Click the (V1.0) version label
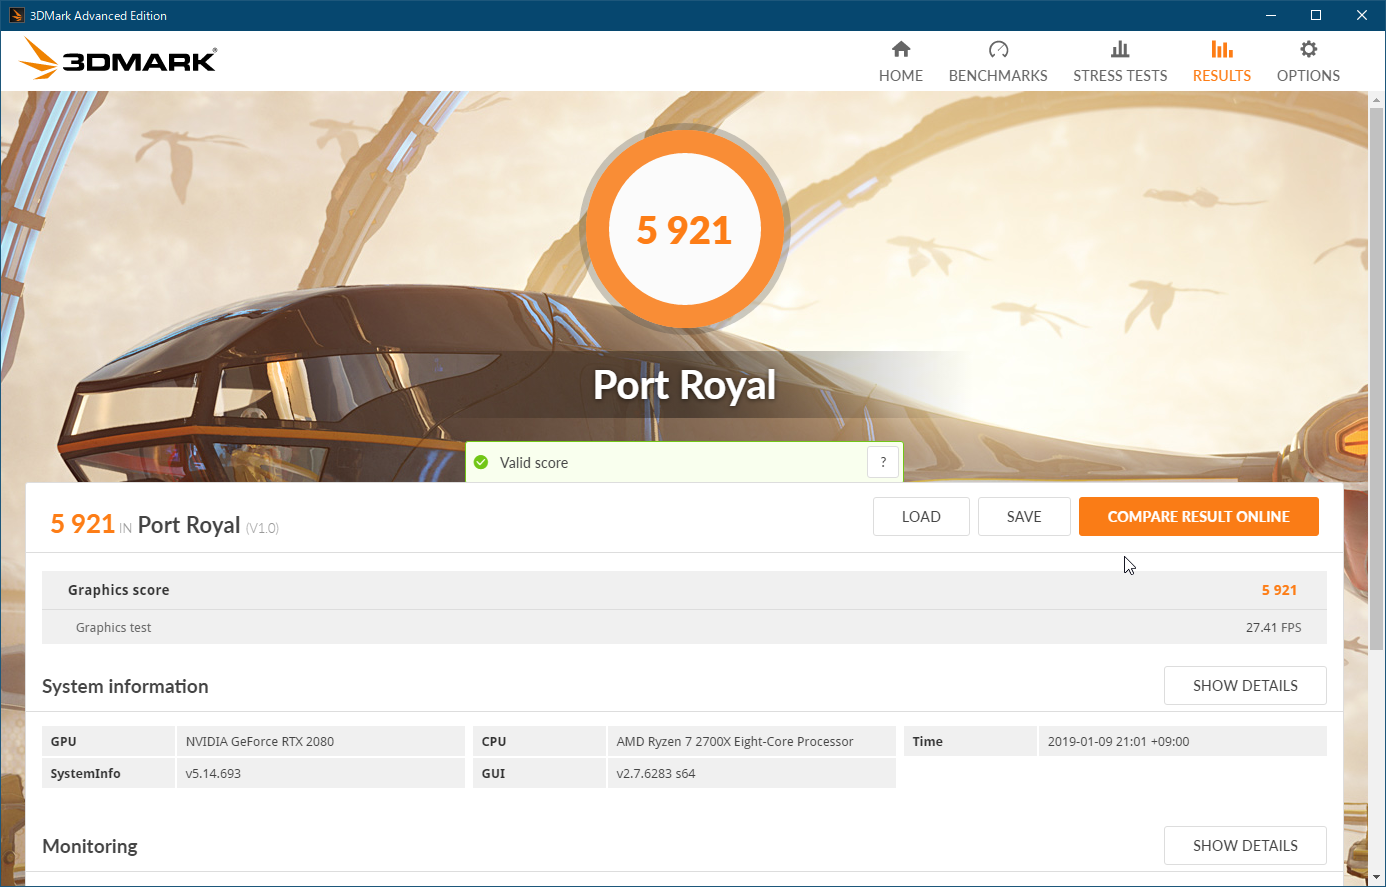 click(x=262, y=528)
